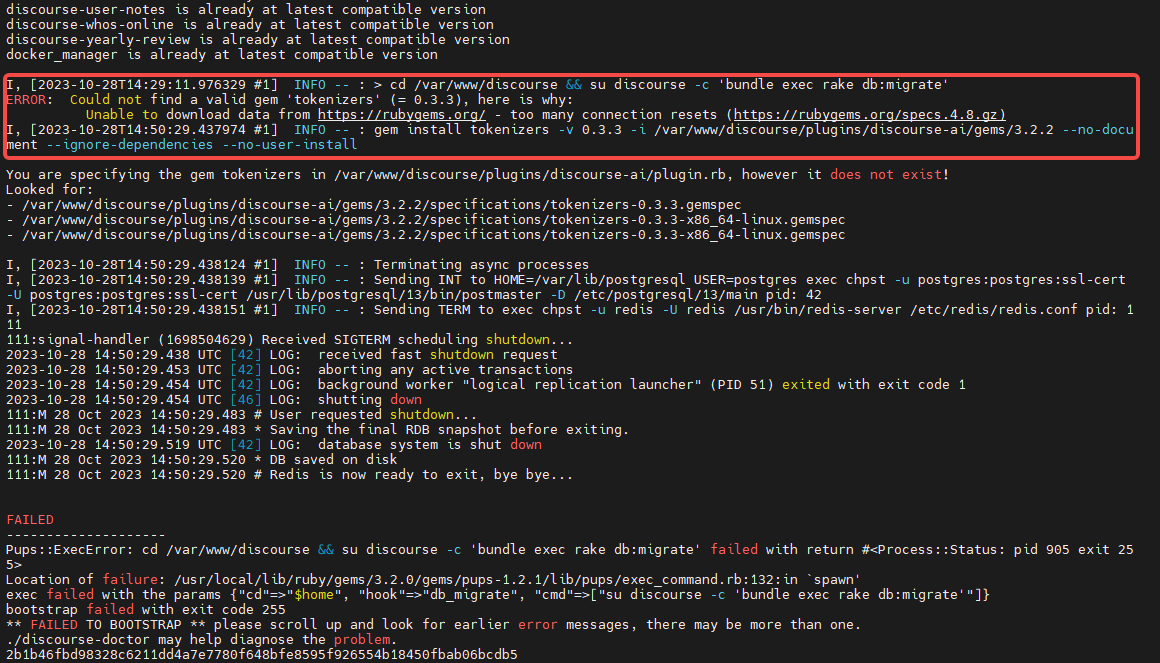Click the red 'ERROR:' label

pos(30,100)
